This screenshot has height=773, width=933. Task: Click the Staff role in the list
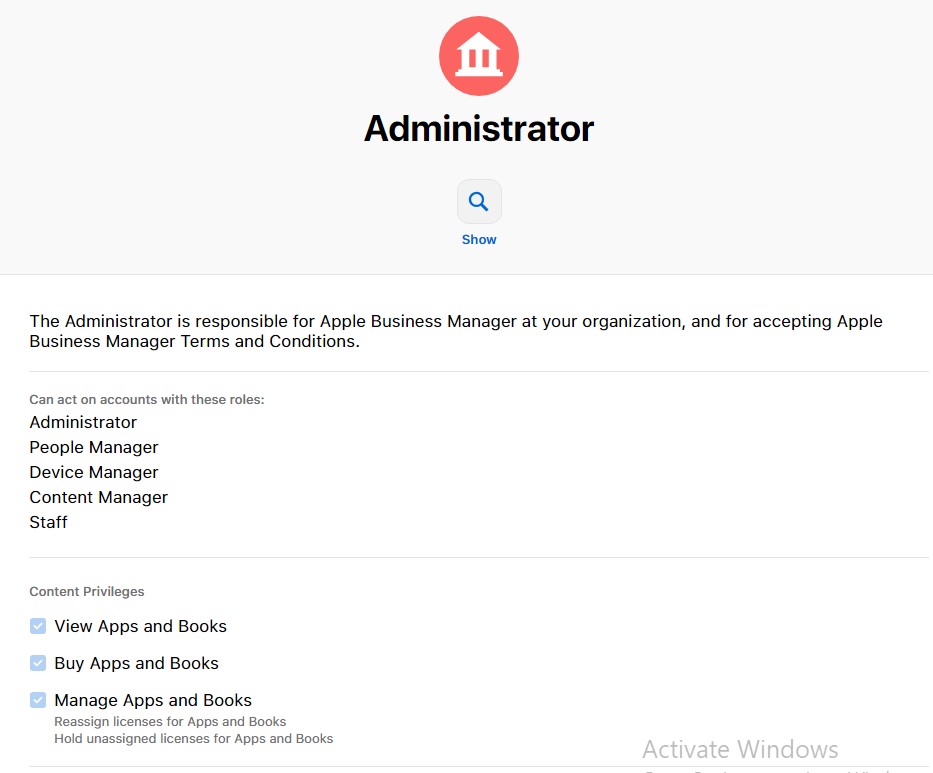click(48, 522)
